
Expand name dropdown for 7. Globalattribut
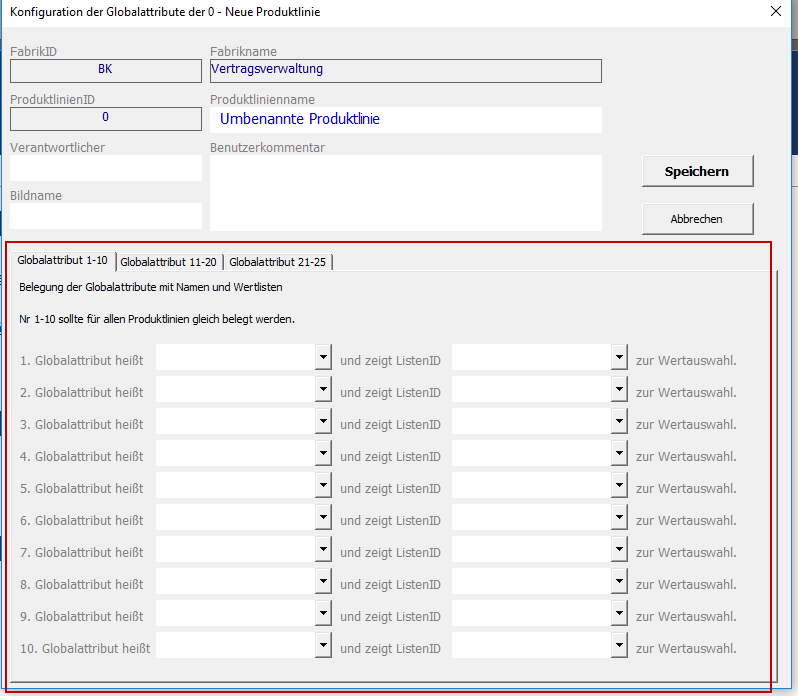323,550
